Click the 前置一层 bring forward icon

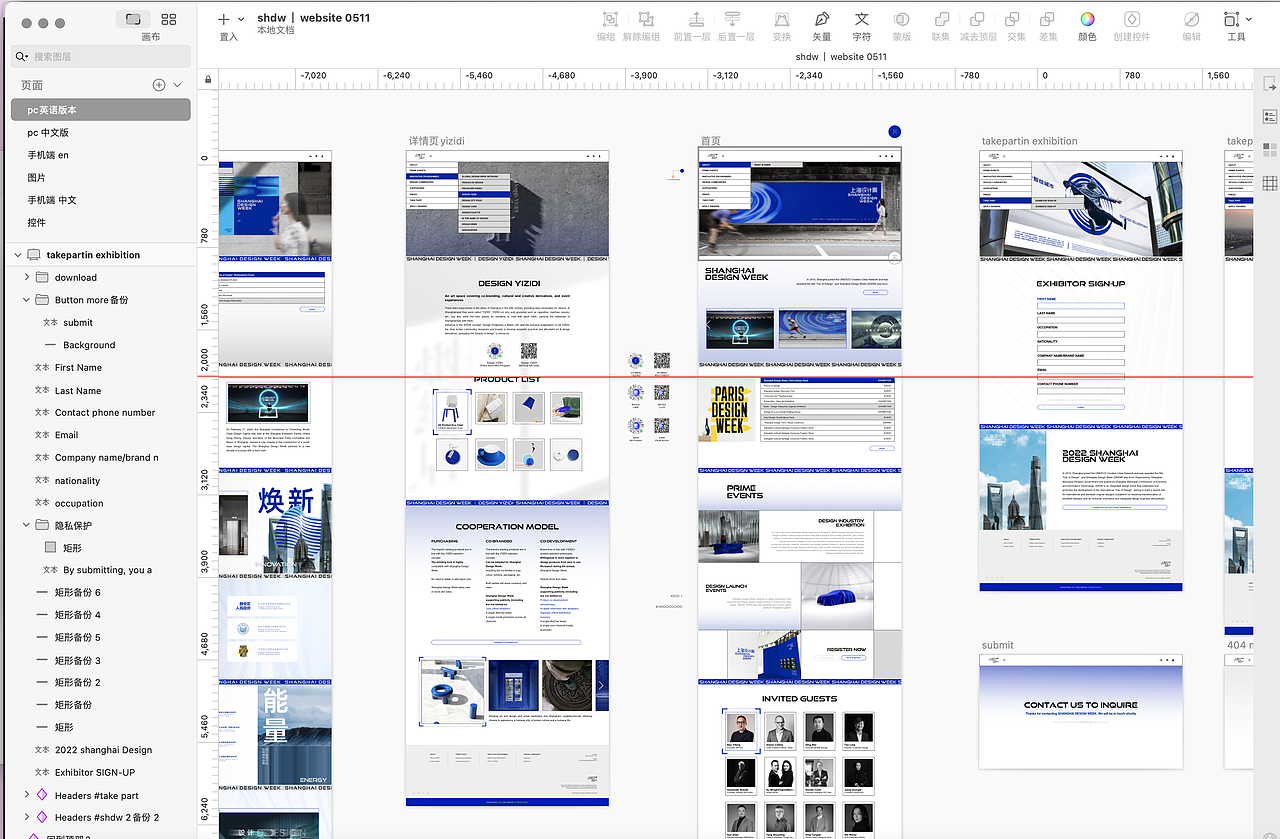point(697,19)
